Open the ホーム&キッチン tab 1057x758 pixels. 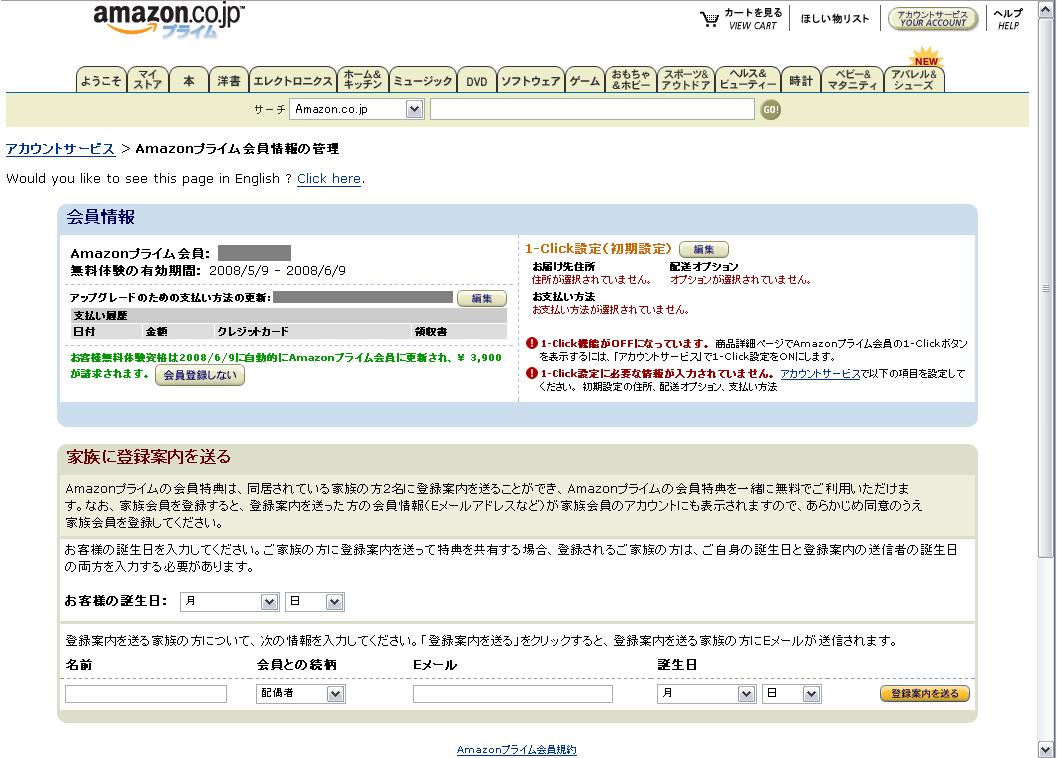pyautogui.click(x=363, y=80)
